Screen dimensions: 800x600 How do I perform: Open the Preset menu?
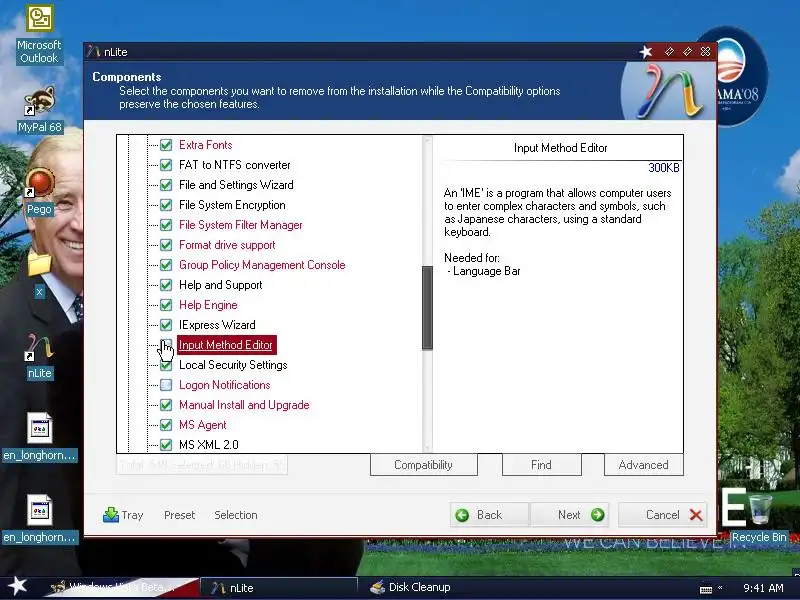click(180, 515)
